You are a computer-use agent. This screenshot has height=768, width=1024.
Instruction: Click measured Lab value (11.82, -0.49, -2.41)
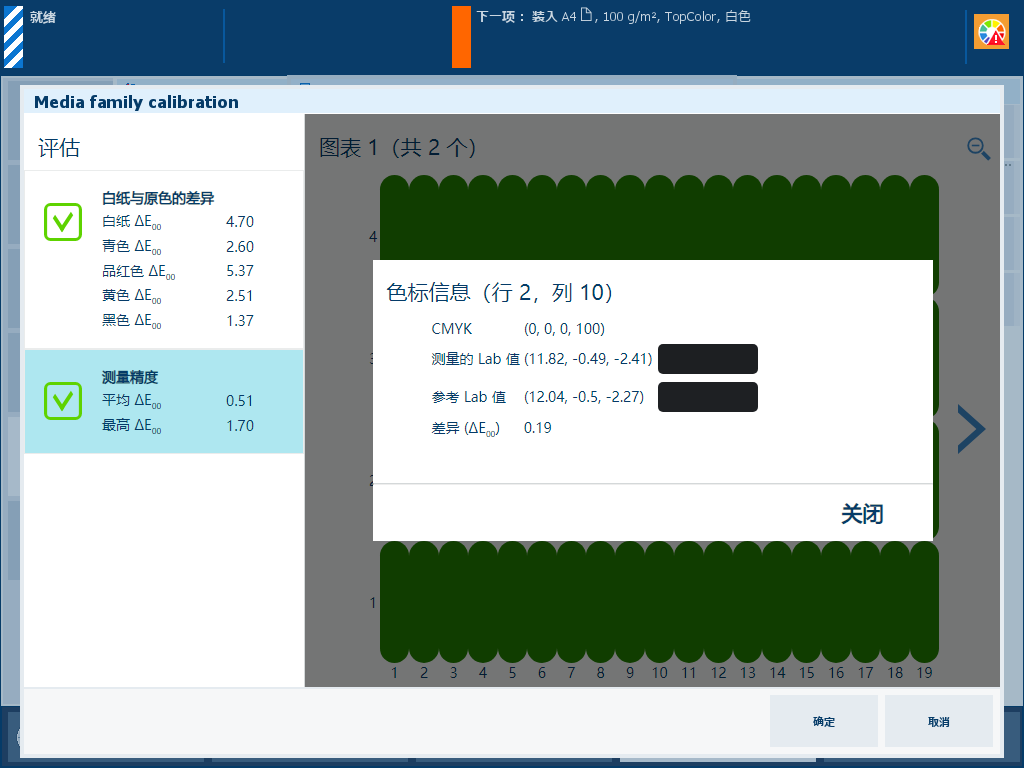click(588, 359)
